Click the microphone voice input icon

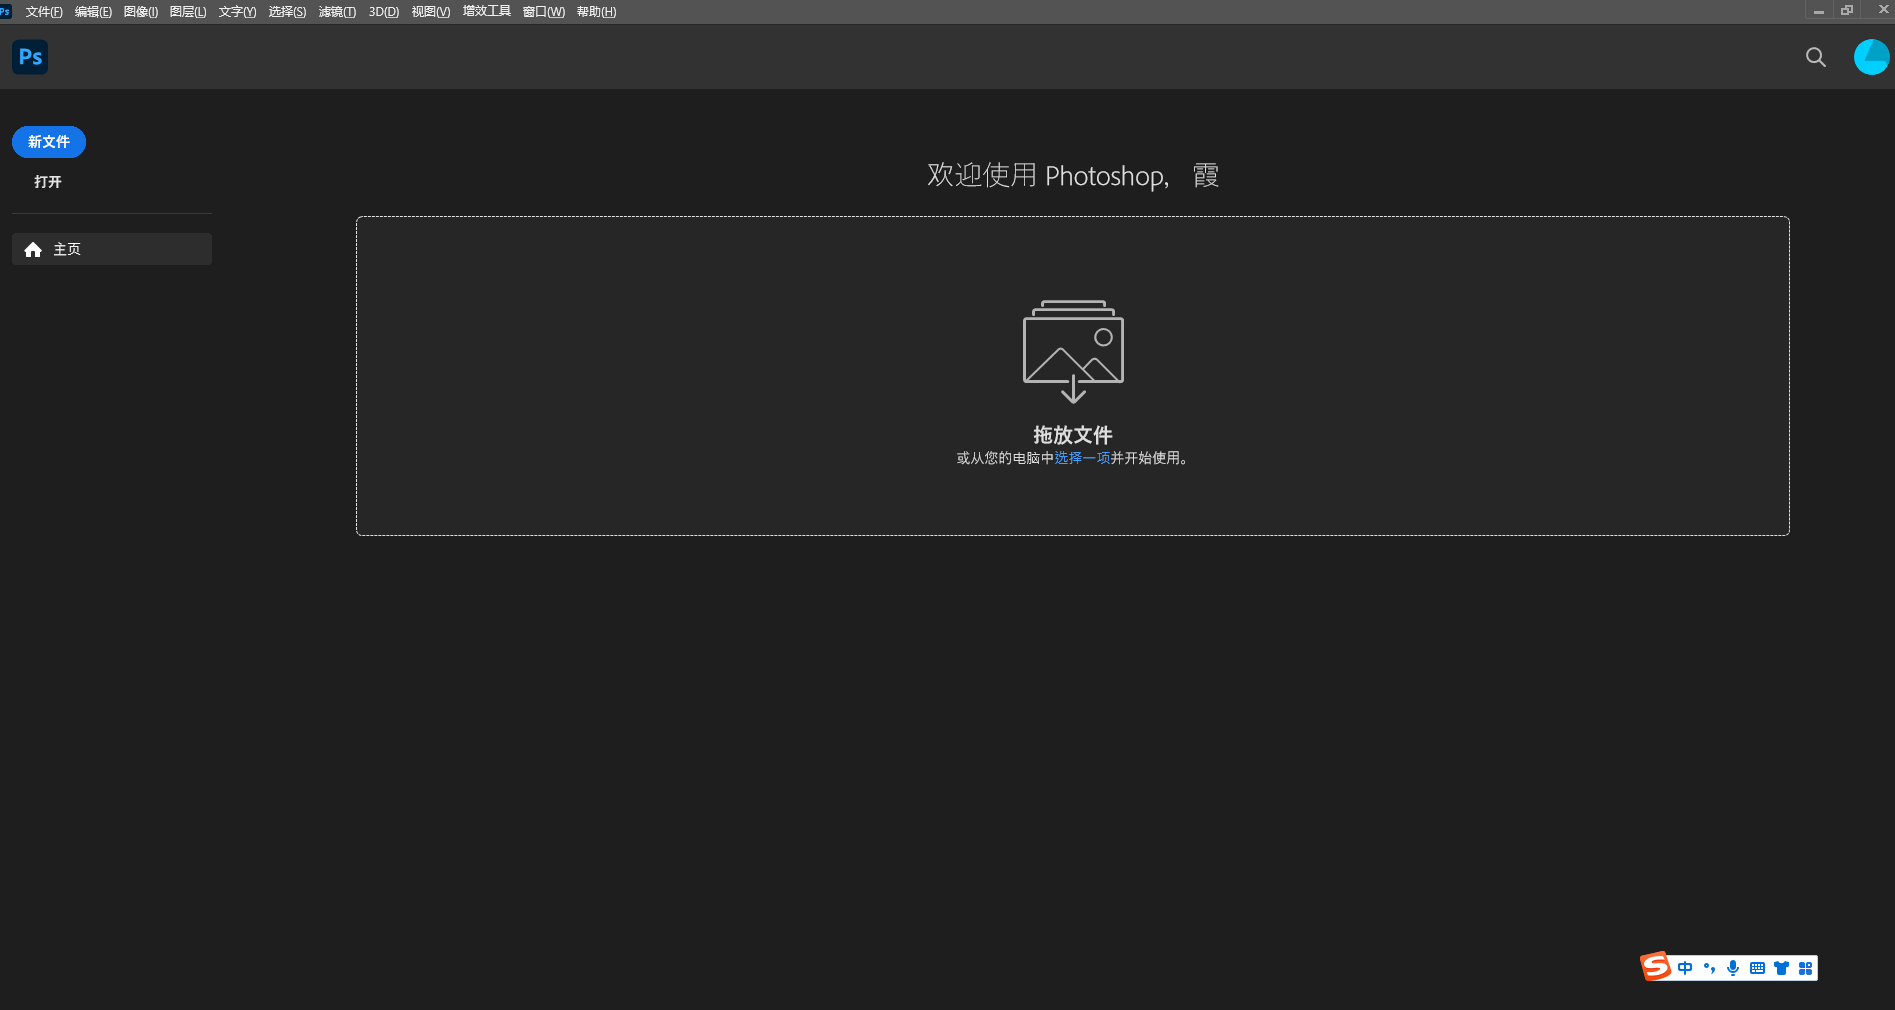(1733, 968)
